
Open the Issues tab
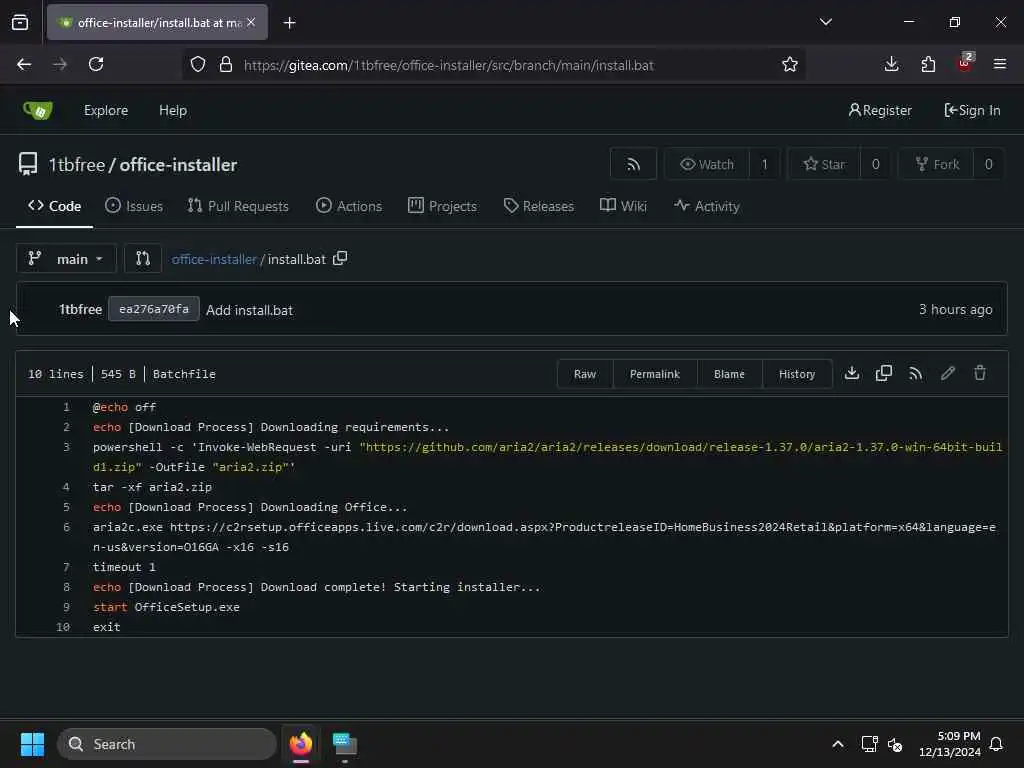[134, 206]
